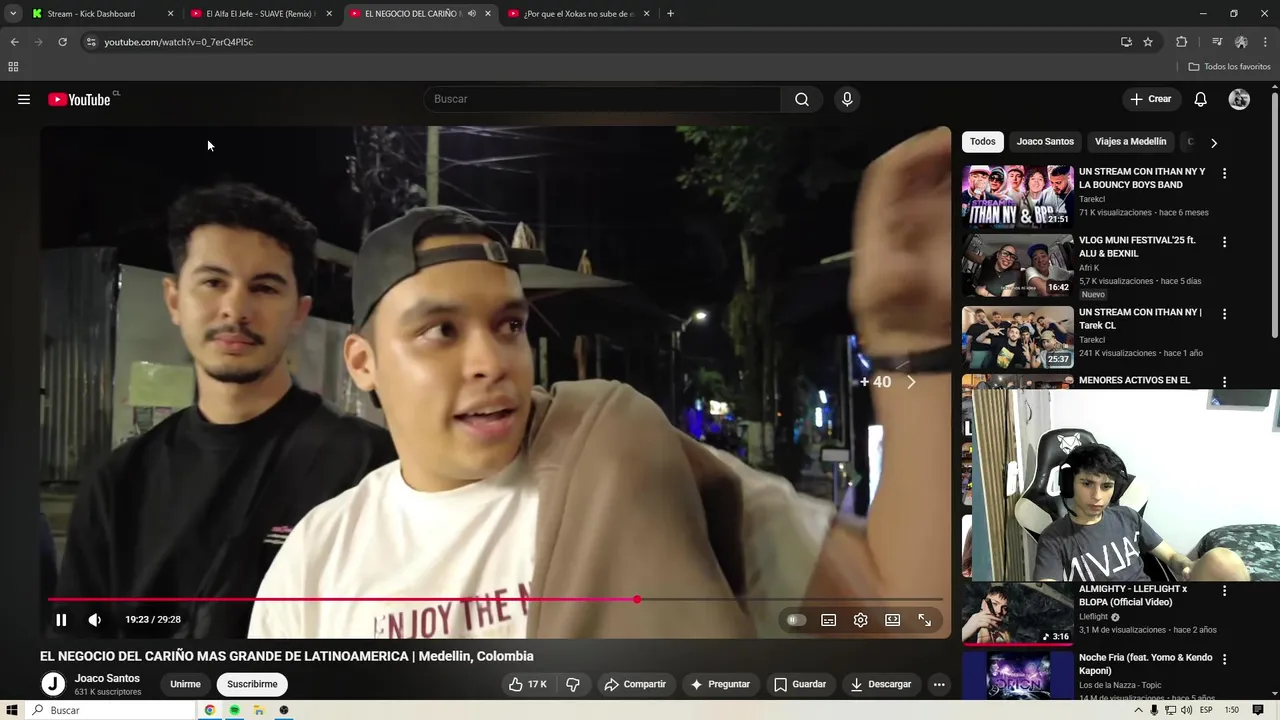The image size is (1280, 720).
Task: Select the Todos filter chip
Action: pyautogui.click(x=983, y=142)
